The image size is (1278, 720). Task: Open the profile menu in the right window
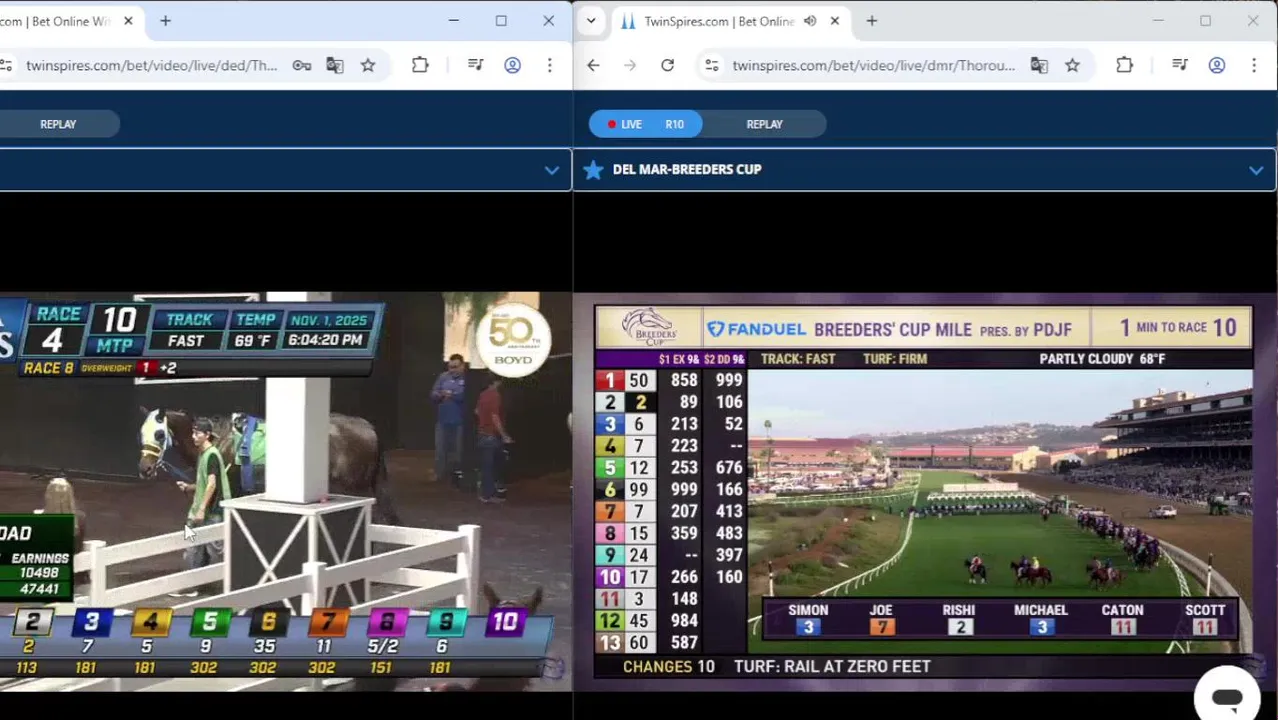pyautogui.click(x=1217, y=66)
